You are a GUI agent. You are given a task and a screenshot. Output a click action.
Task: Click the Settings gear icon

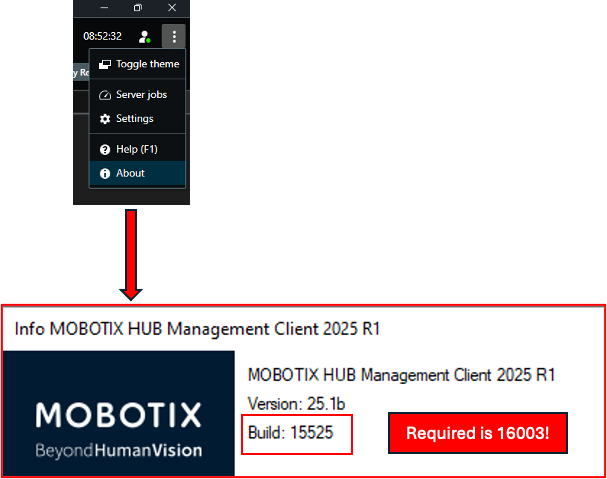(x=105, y=119)
